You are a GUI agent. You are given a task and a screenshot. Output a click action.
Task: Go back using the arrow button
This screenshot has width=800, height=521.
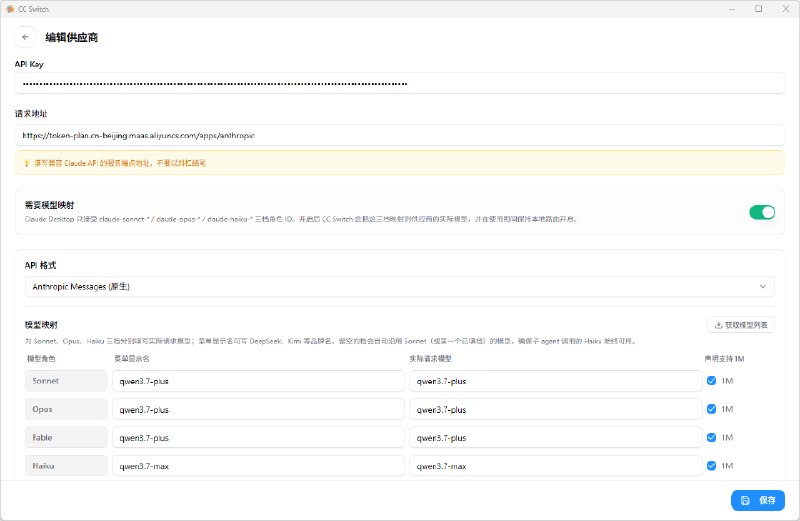click(25, 37)
